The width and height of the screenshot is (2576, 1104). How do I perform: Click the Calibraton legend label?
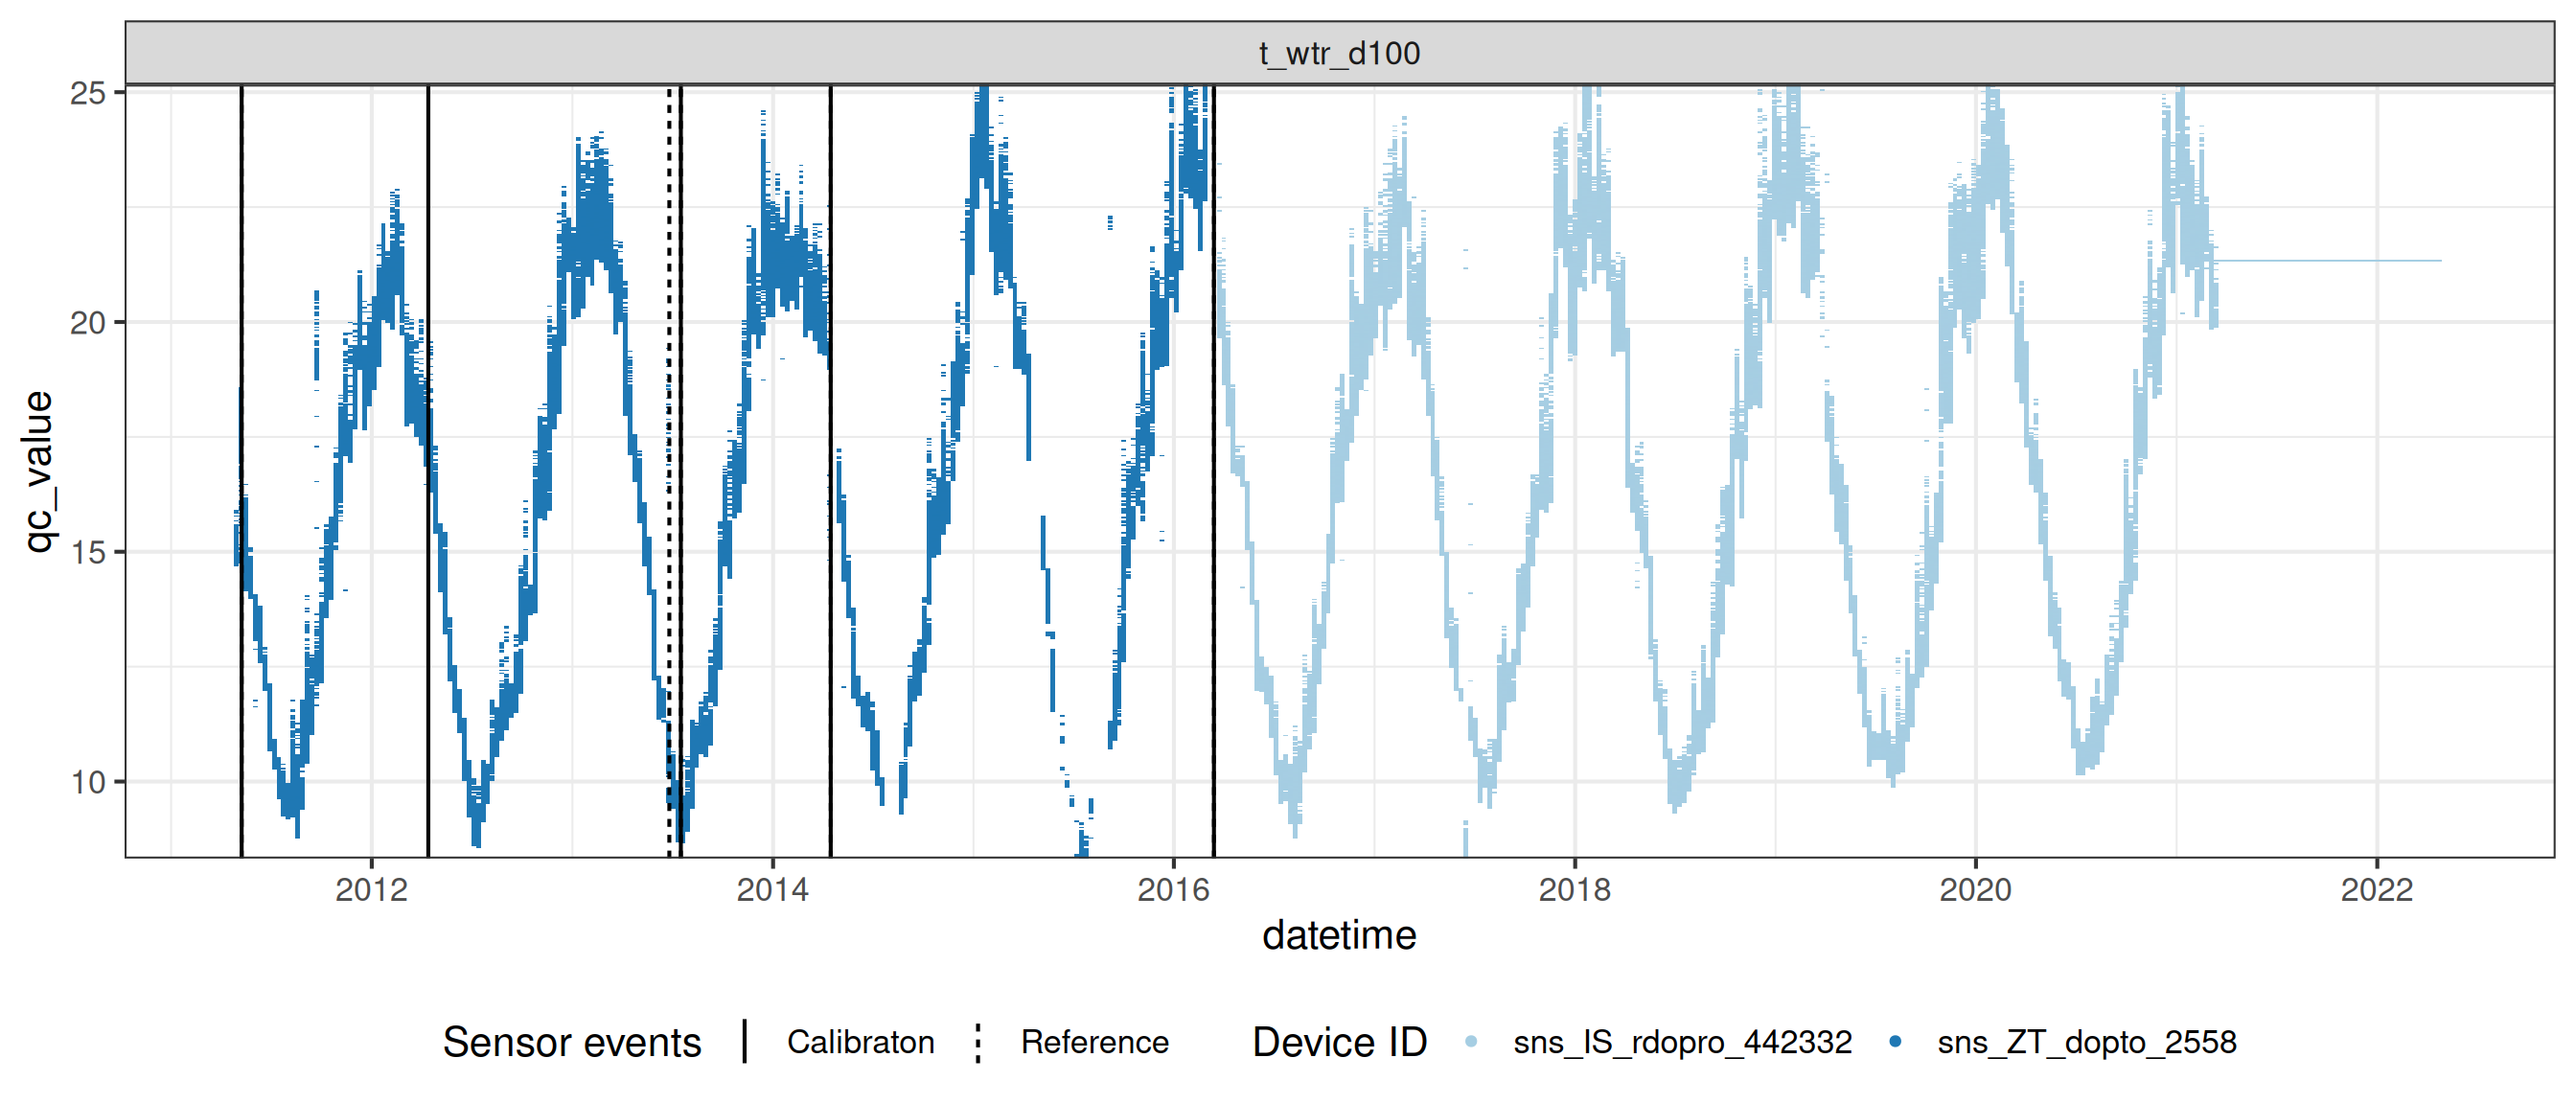860,1042
